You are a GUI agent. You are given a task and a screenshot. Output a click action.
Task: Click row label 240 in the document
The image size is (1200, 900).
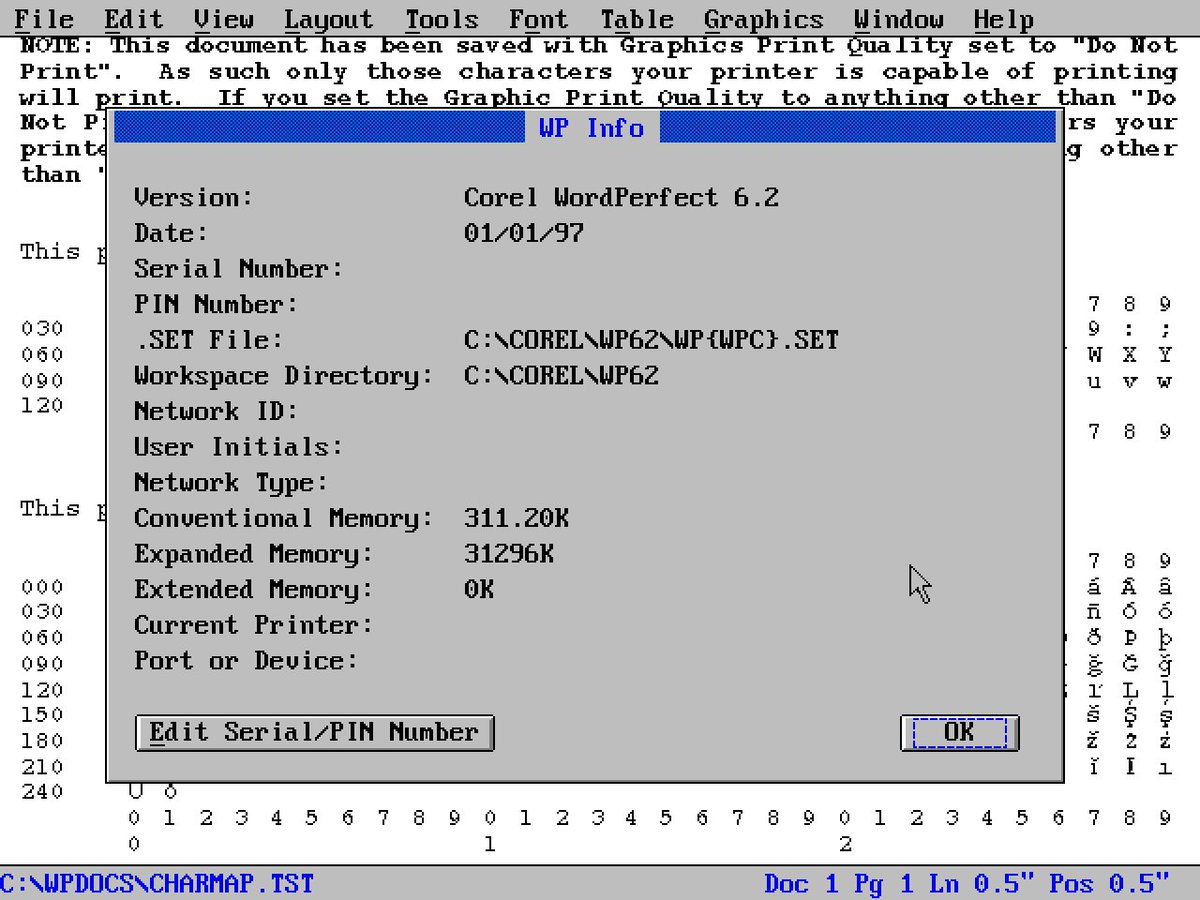pyautogui.click(x=42, y=792)
